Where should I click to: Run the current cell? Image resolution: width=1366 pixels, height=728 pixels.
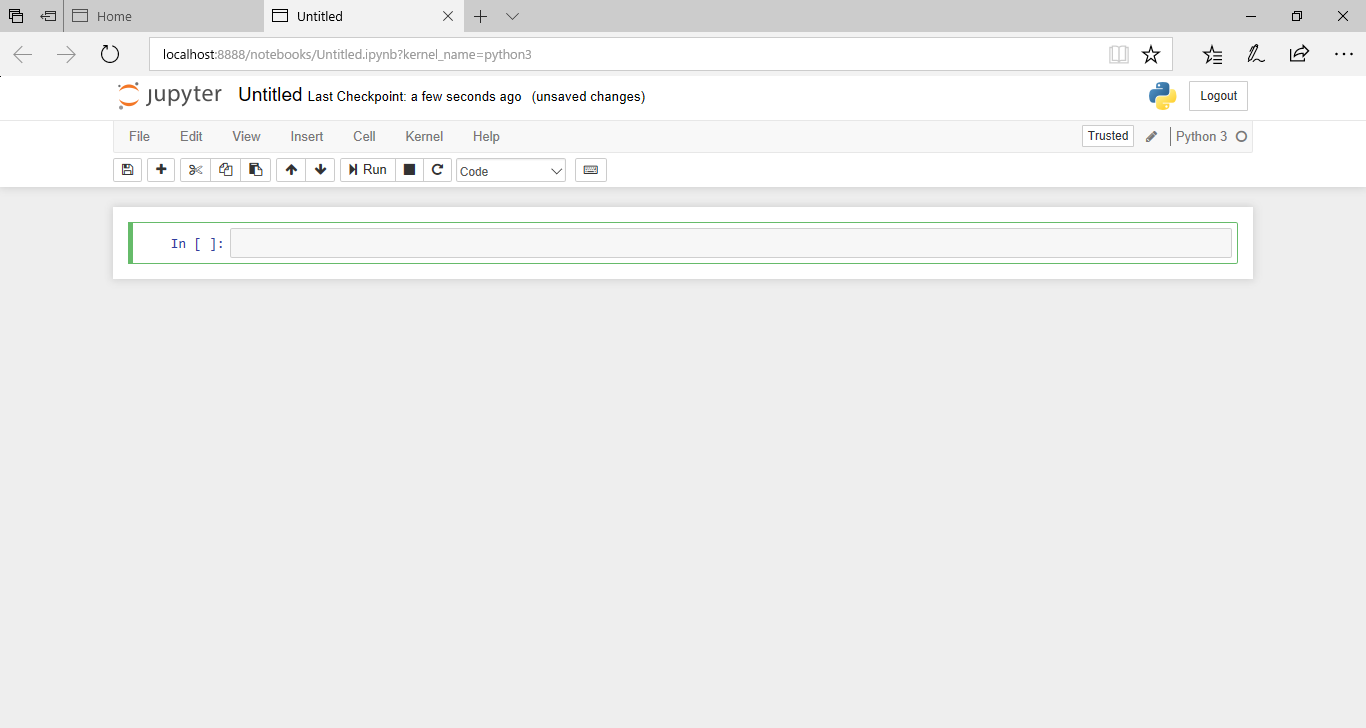[367, 169]
